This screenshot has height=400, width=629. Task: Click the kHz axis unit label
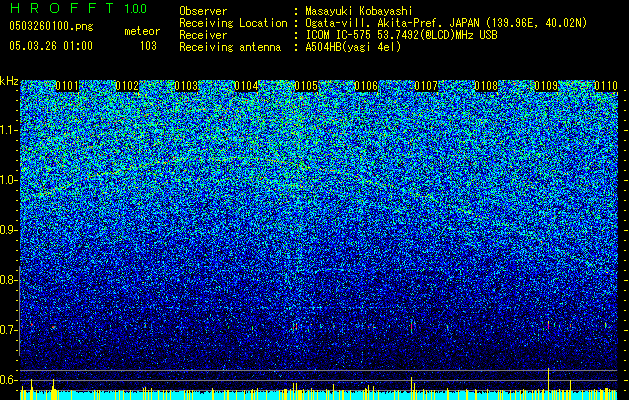click(x=9, y=81)
